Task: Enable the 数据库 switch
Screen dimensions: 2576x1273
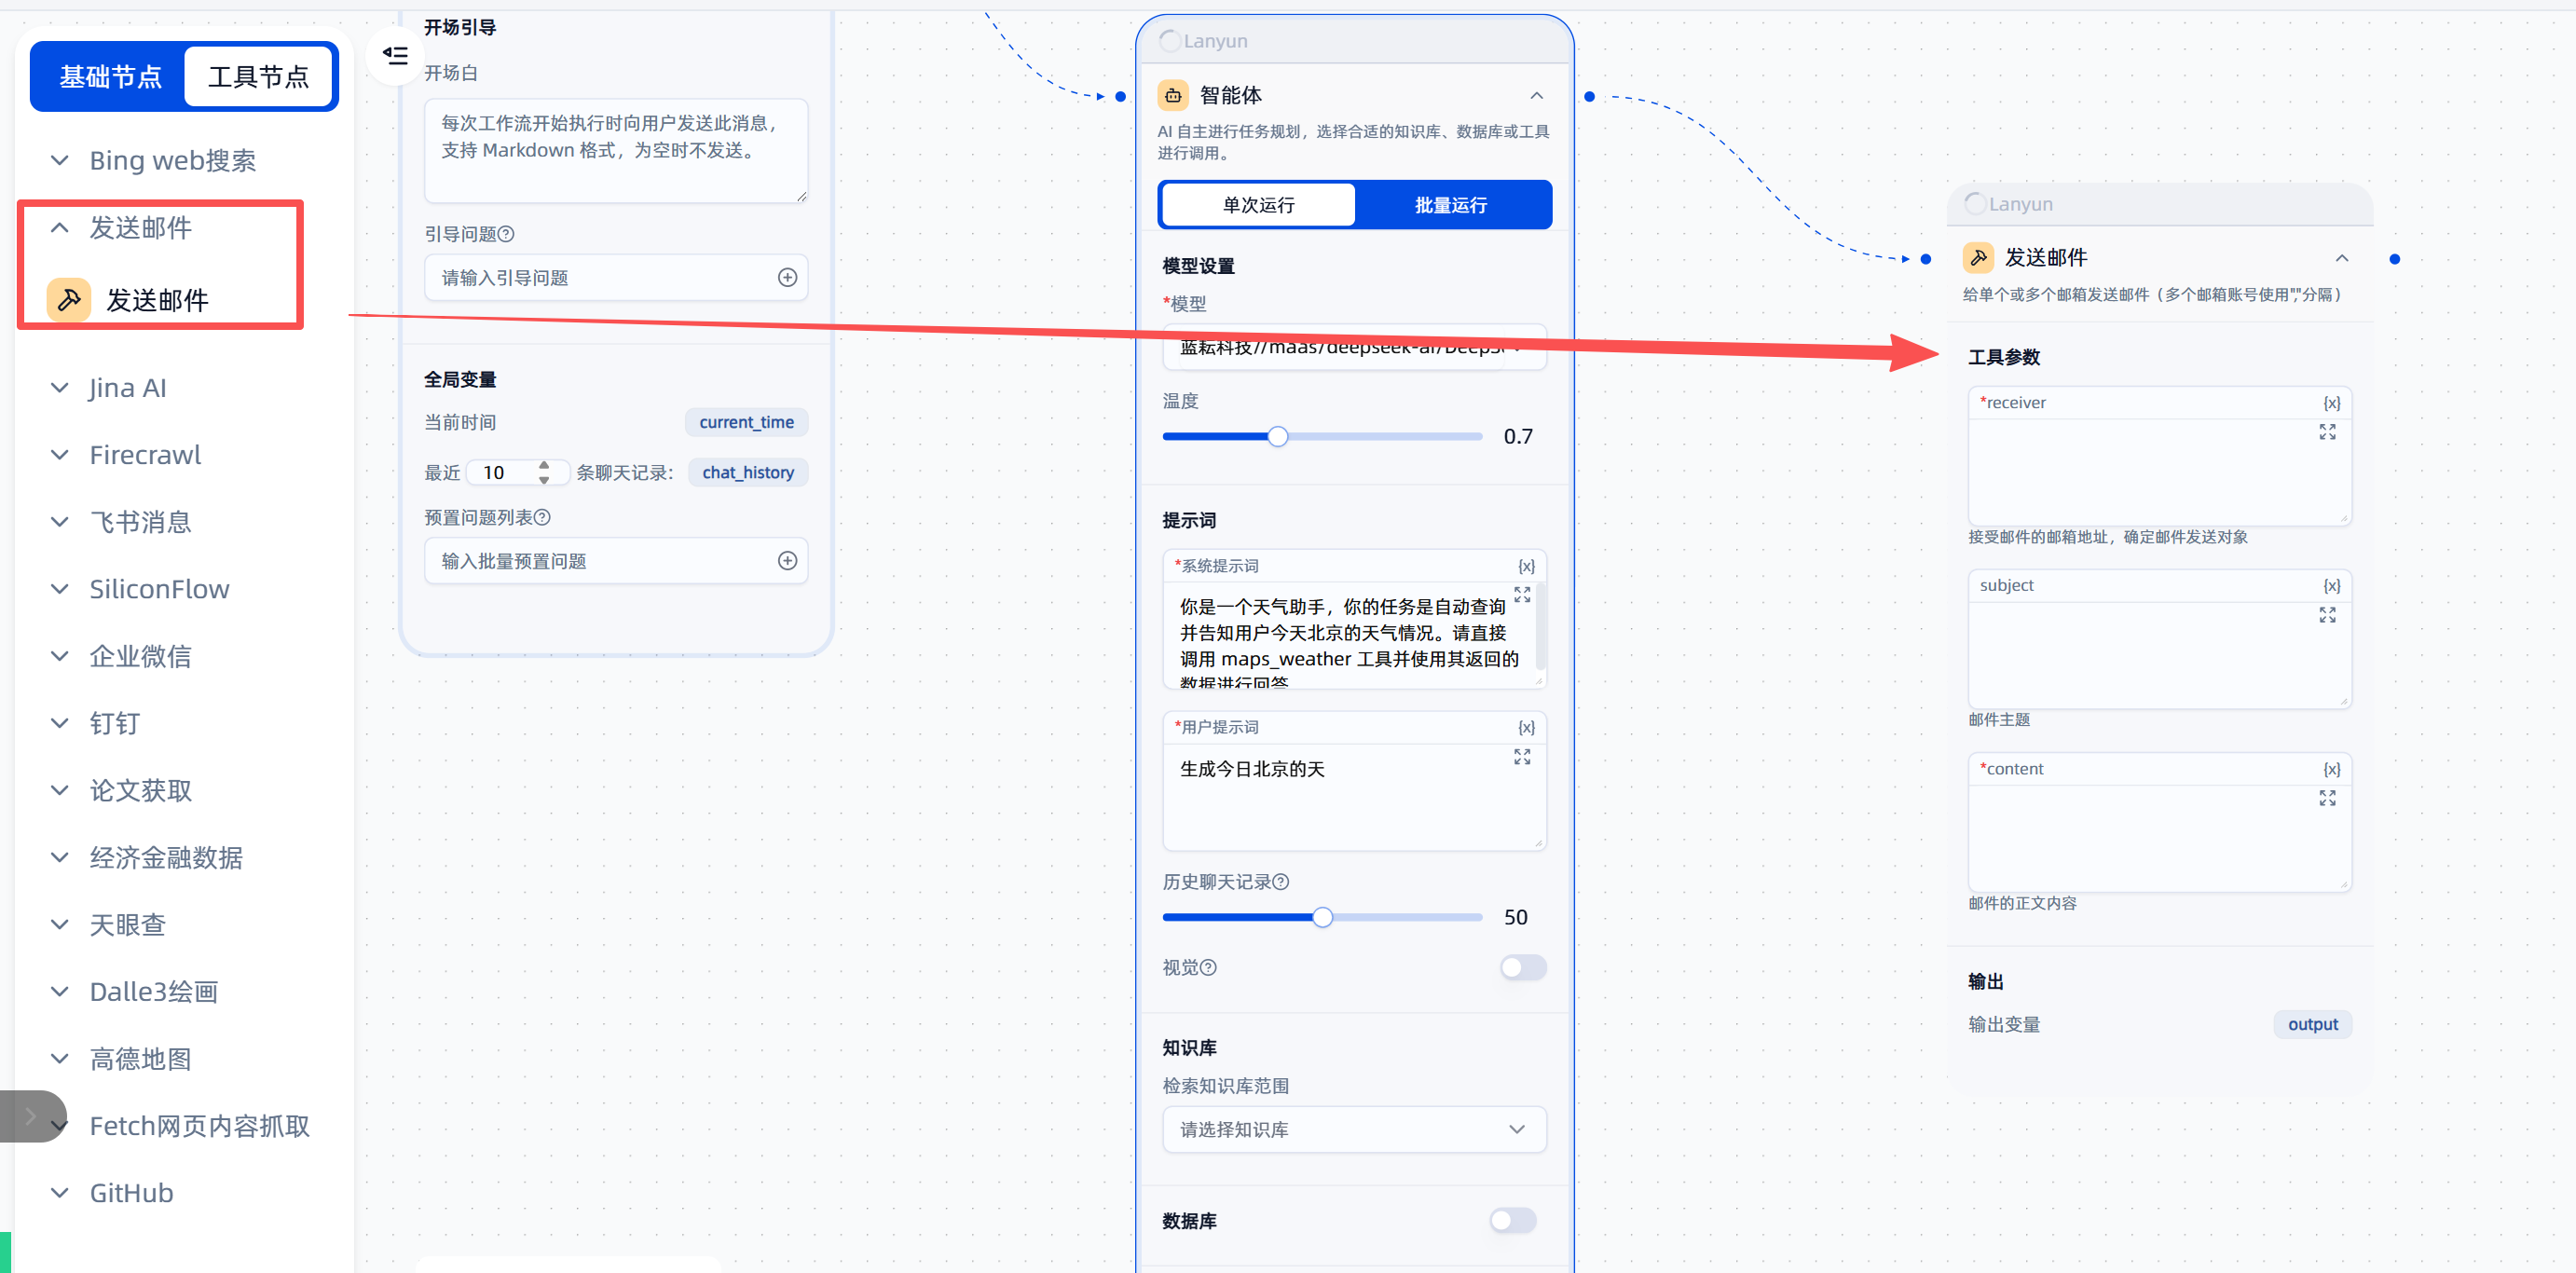Action: click(1512, 1221)
